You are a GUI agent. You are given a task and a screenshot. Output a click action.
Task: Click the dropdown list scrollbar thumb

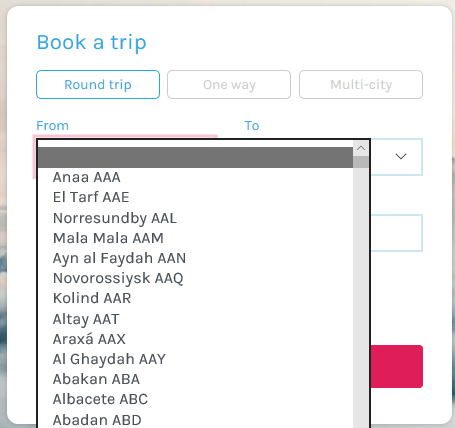(361, 162)
